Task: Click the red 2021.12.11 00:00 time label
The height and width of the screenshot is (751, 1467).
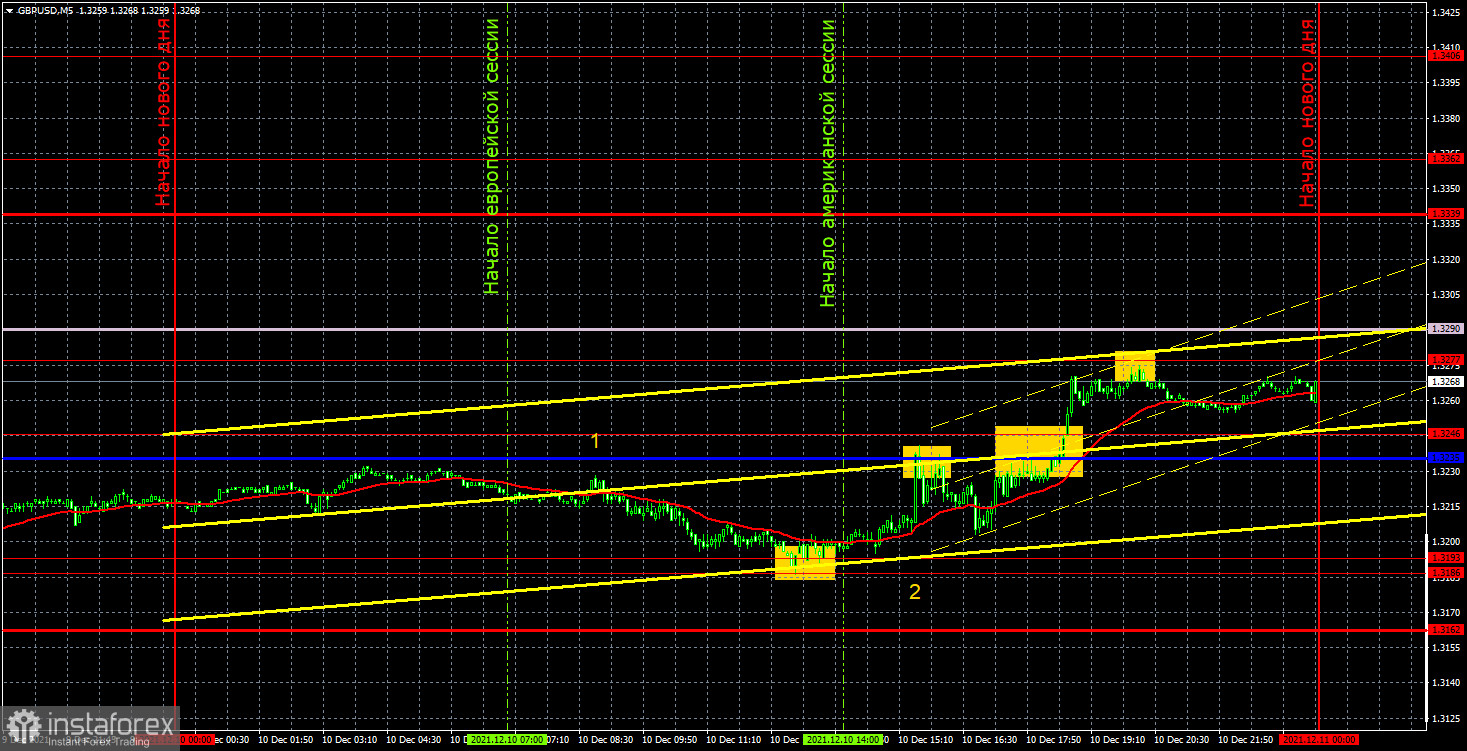Action: point(1320,739)
